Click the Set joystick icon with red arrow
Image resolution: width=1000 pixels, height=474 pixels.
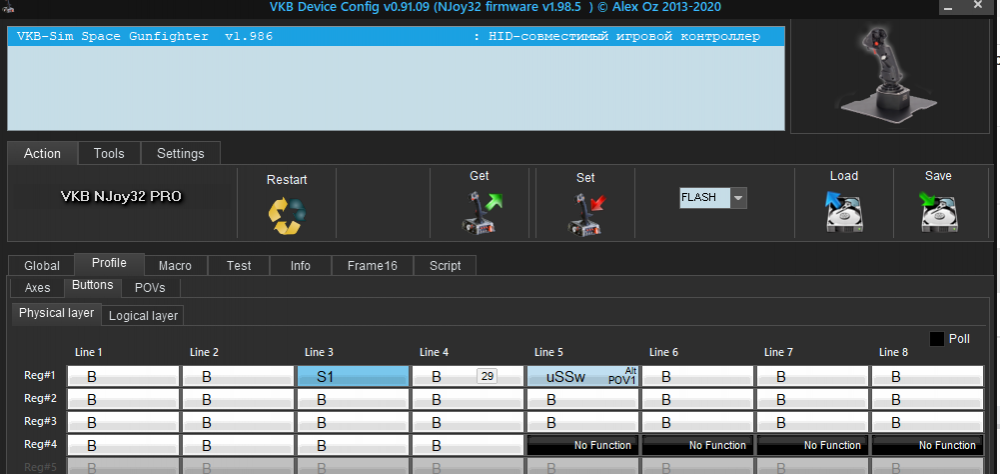[587, 214]
